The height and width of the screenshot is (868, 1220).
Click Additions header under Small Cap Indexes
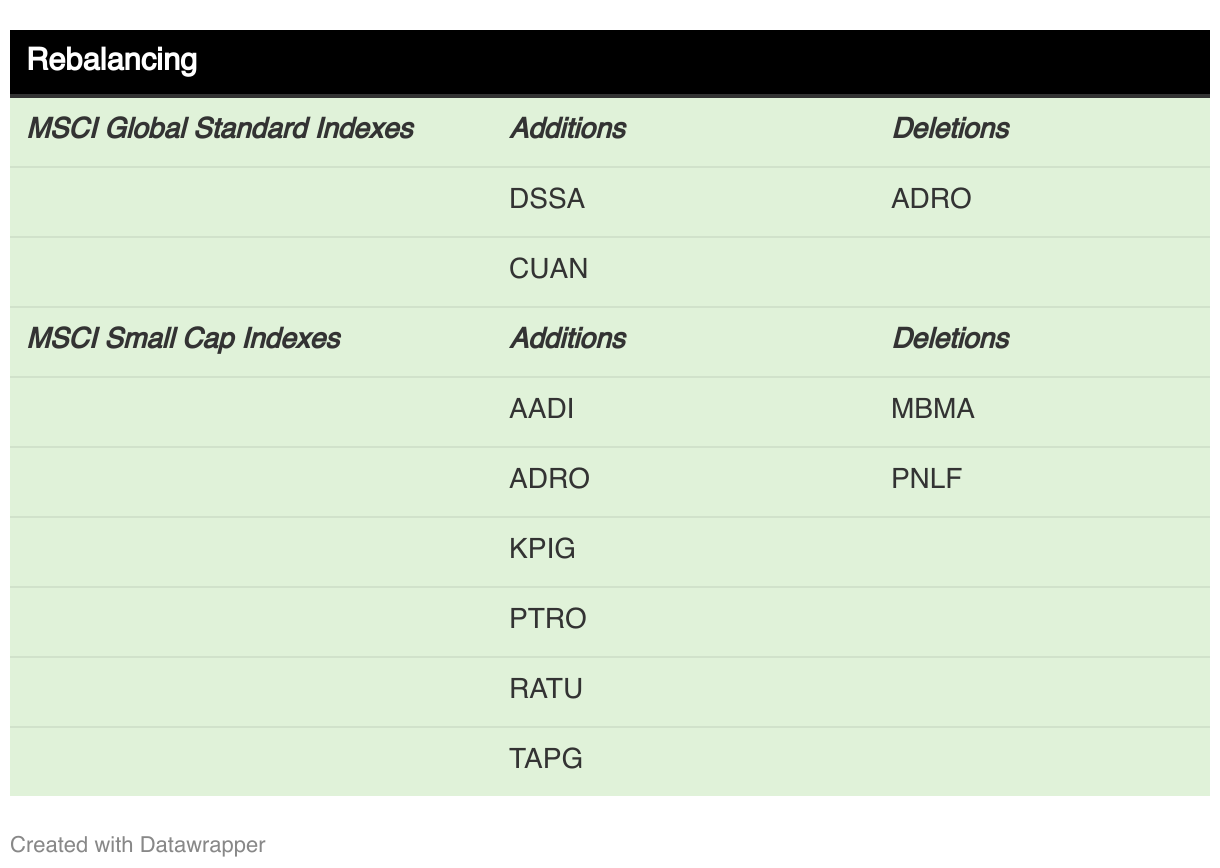568,339
